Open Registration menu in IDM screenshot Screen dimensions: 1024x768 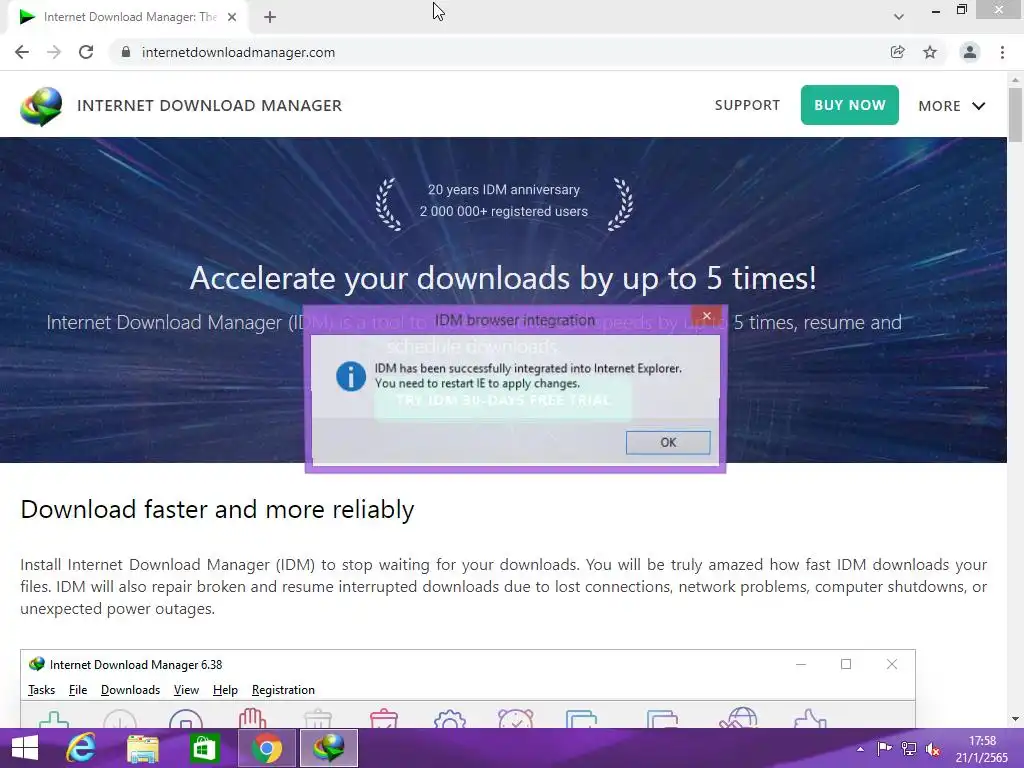pos(283,690)
